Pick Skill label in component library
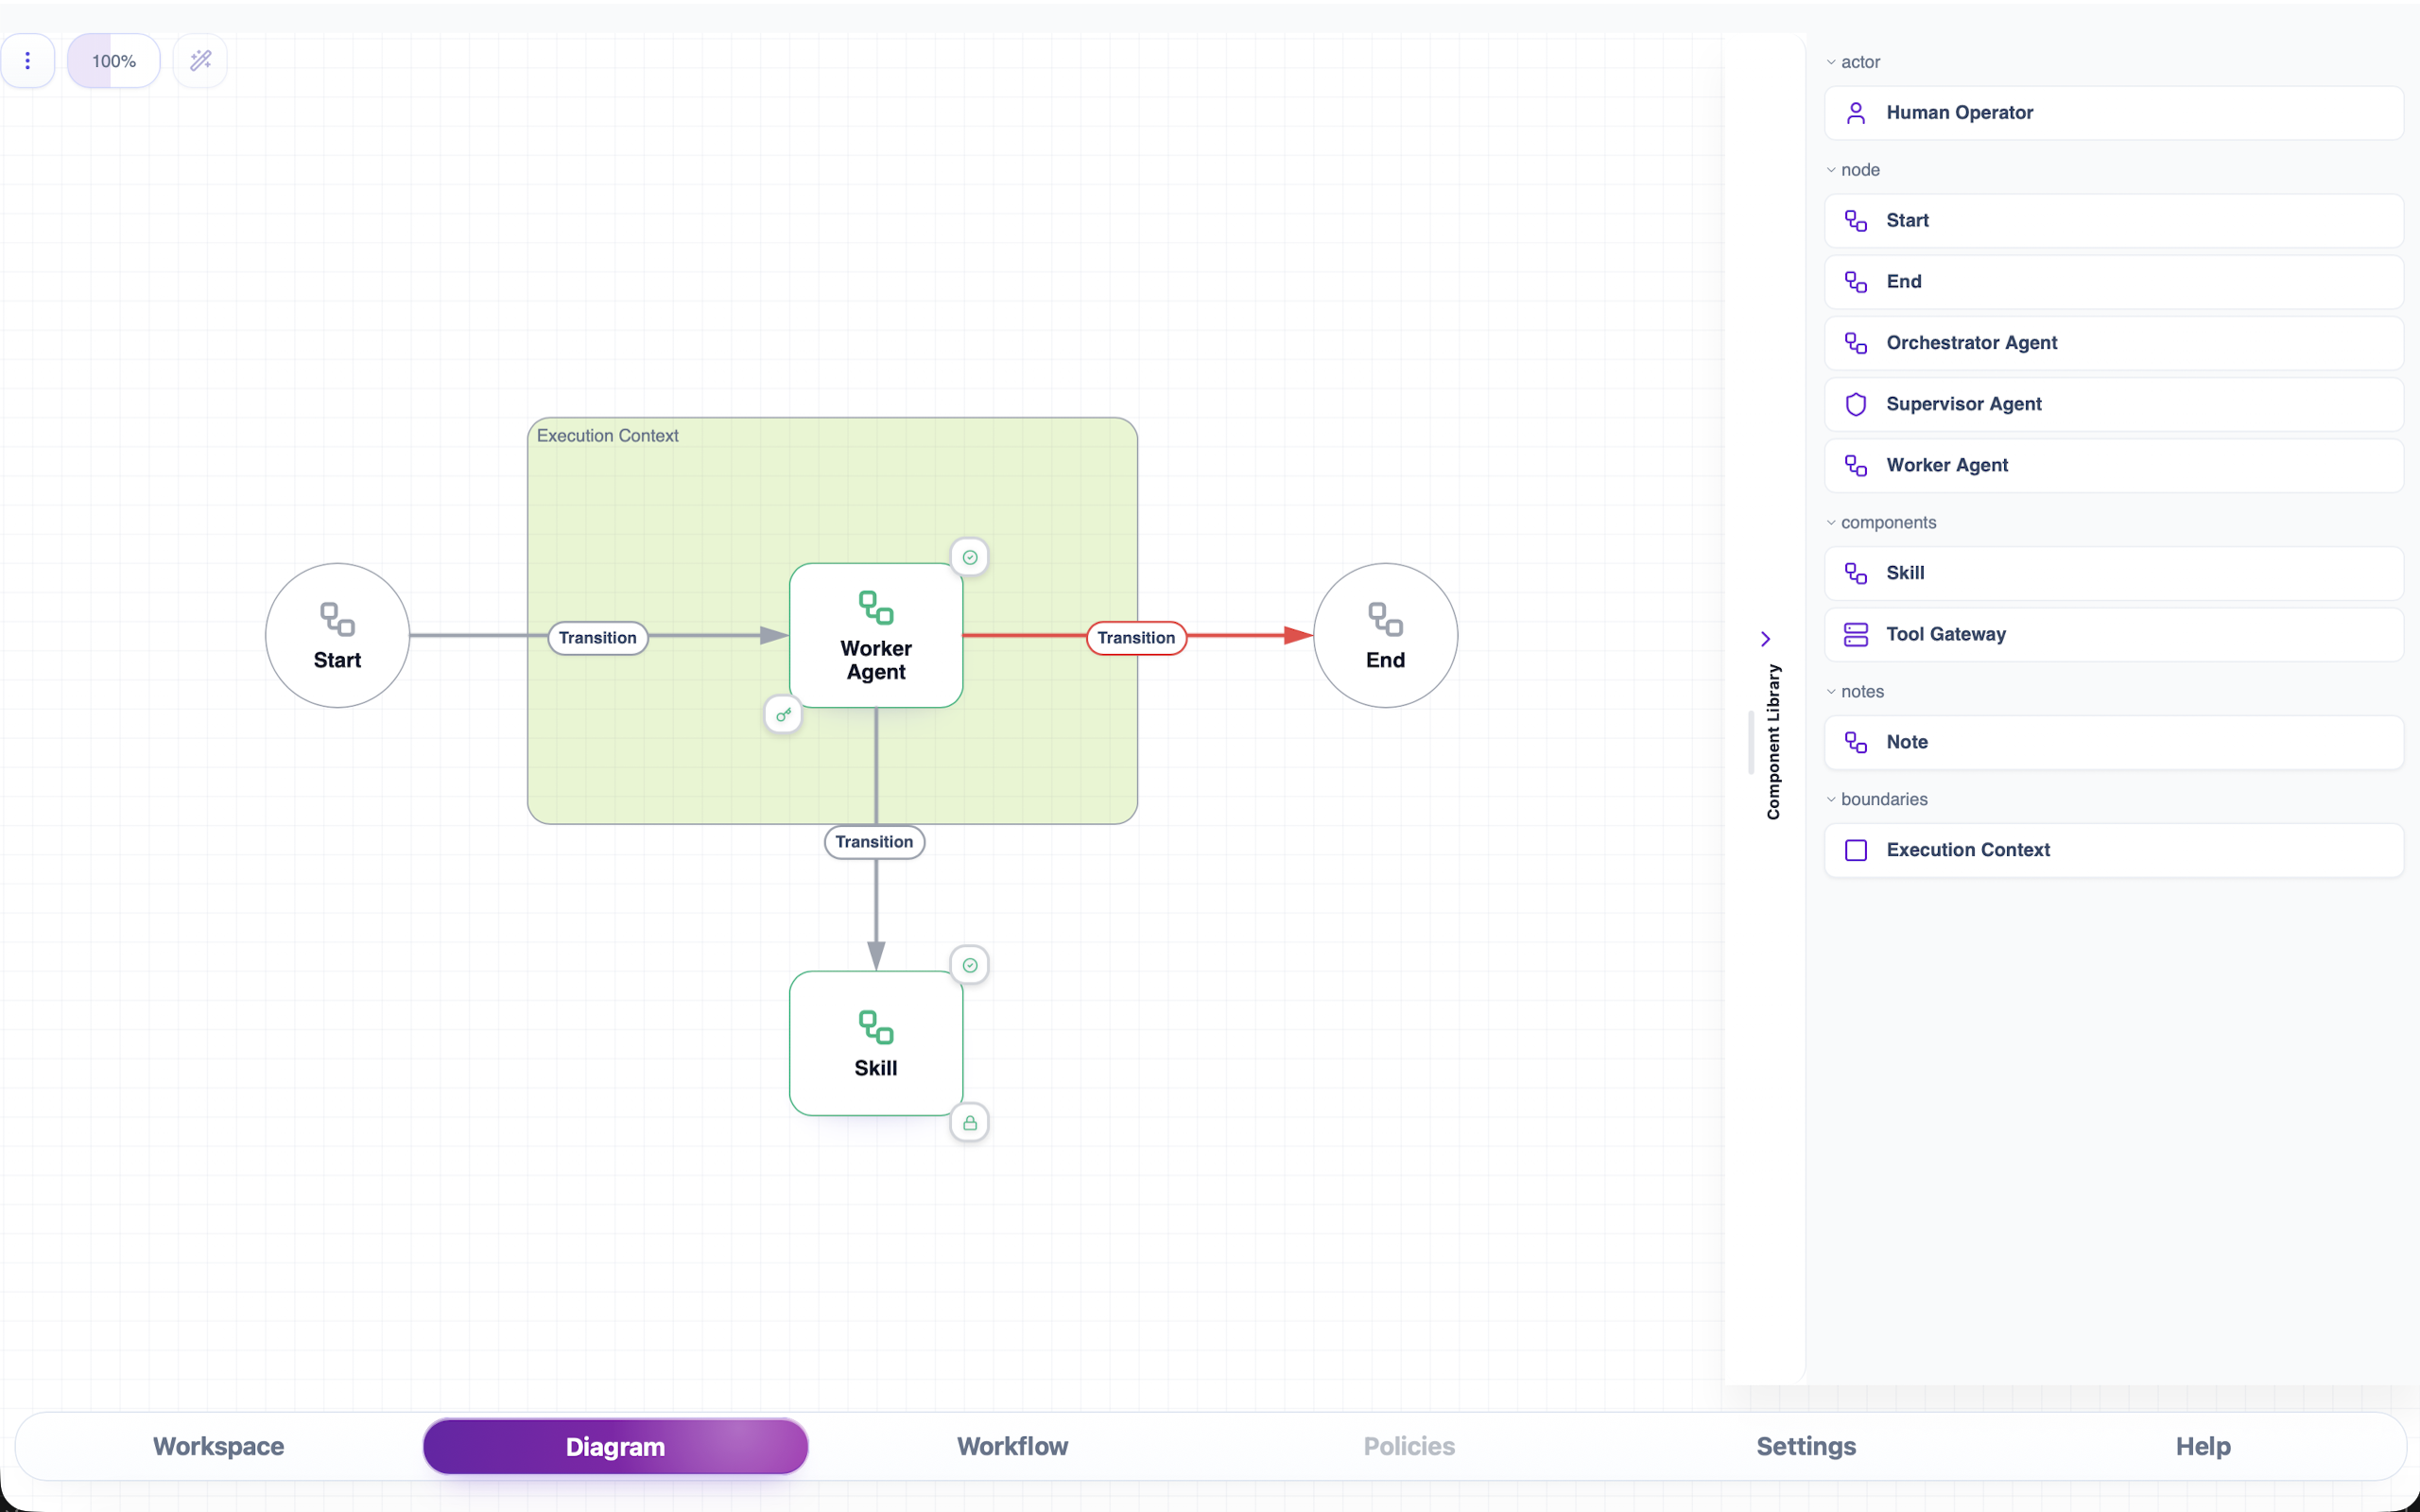This screenshot has width=2420, height=1512. click(x=1905, y=573)
